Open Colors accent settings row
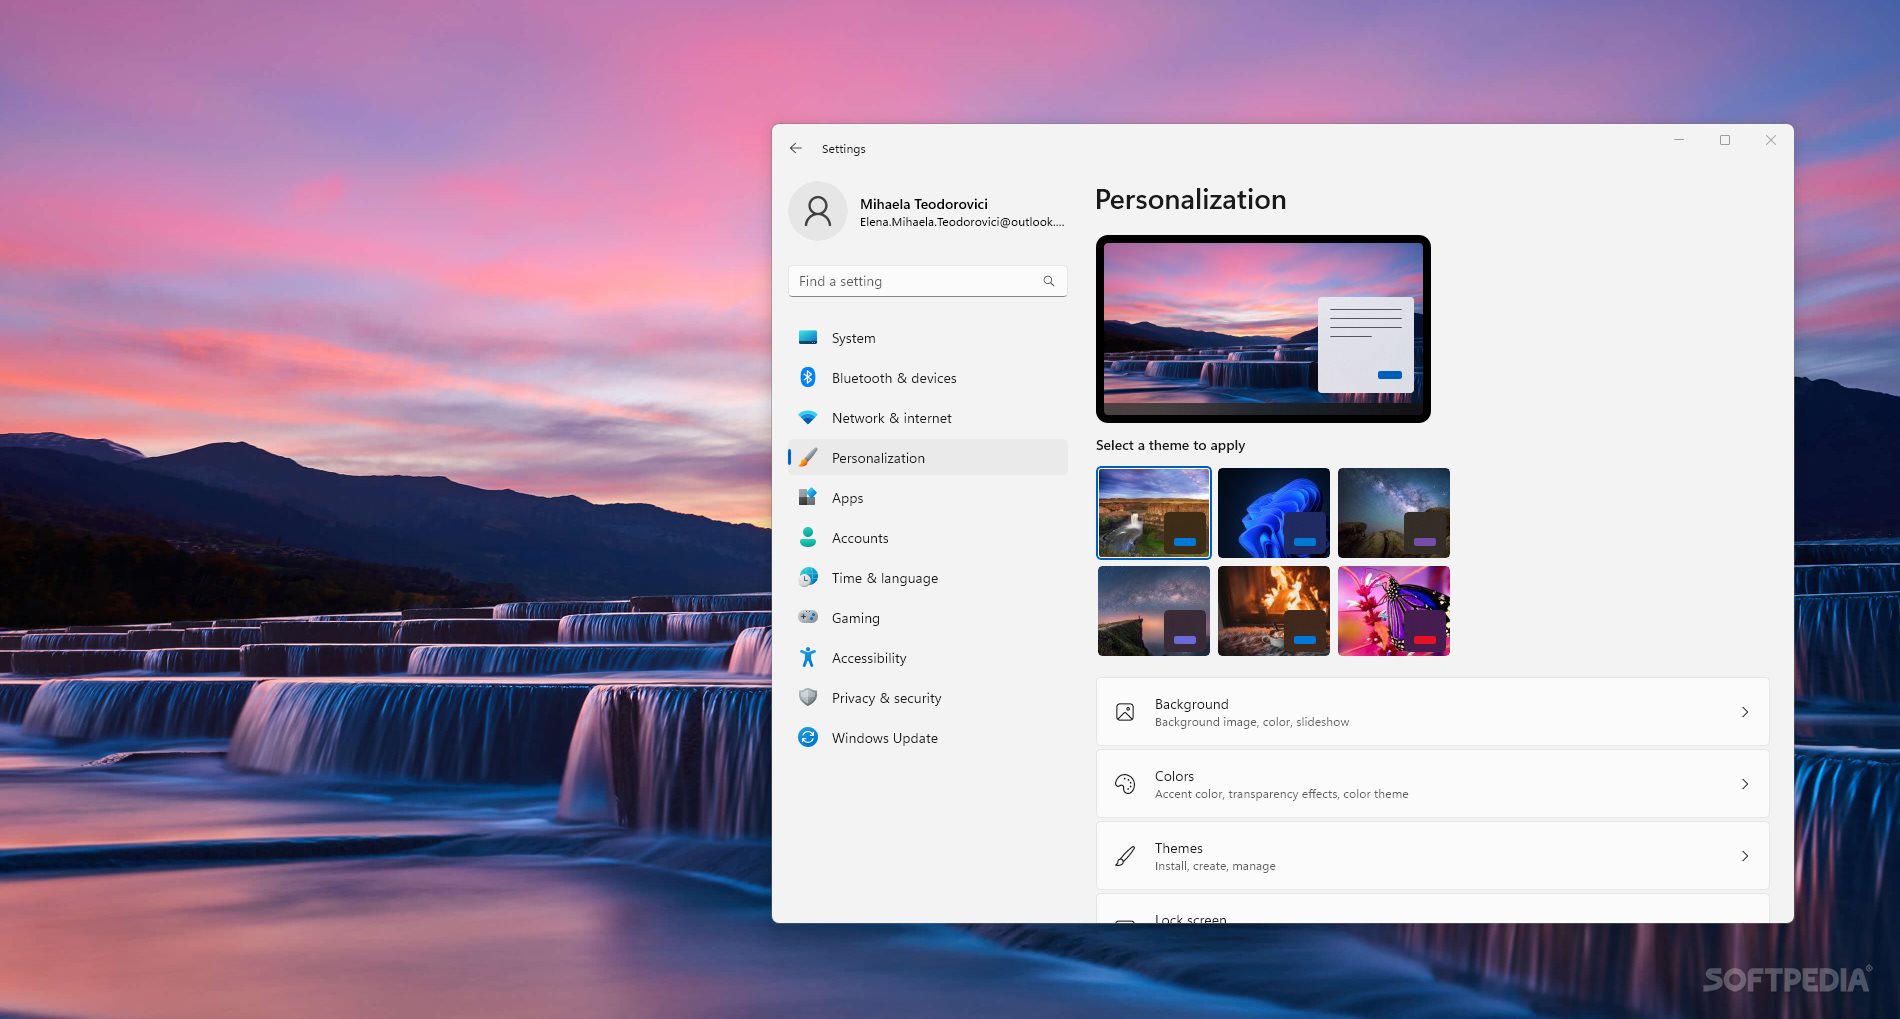Viewport: 1900px width, 1019px height. (1432, 784)
